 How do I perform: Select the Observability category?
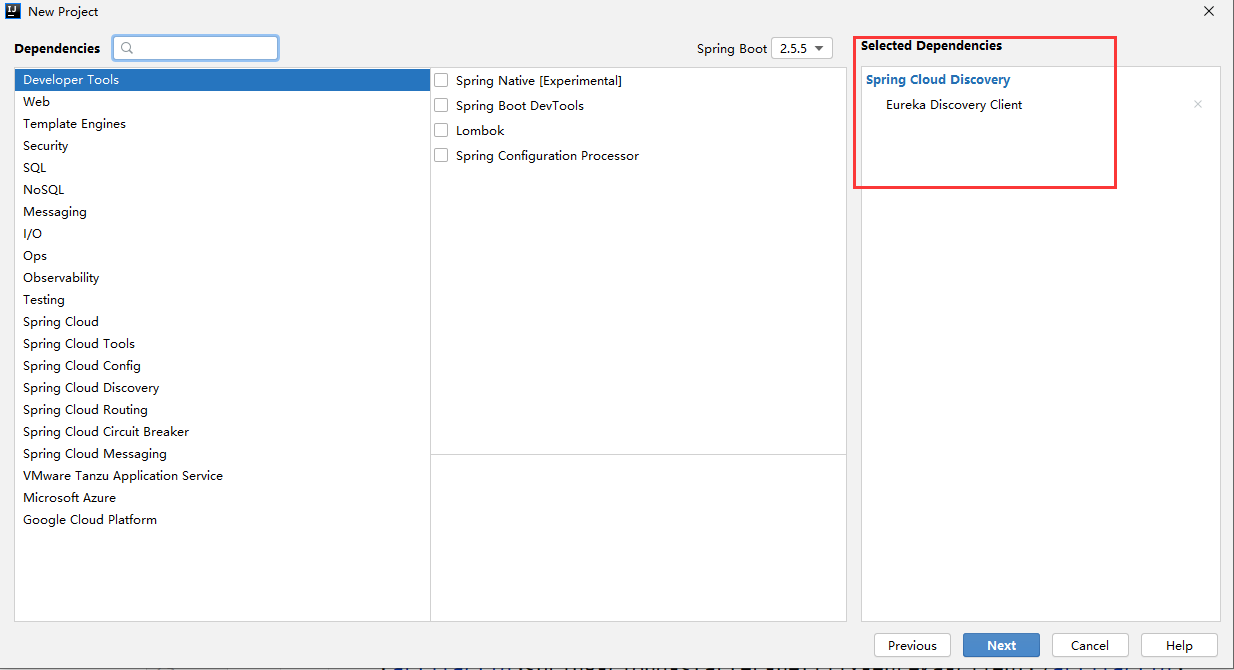pos(222,278)
